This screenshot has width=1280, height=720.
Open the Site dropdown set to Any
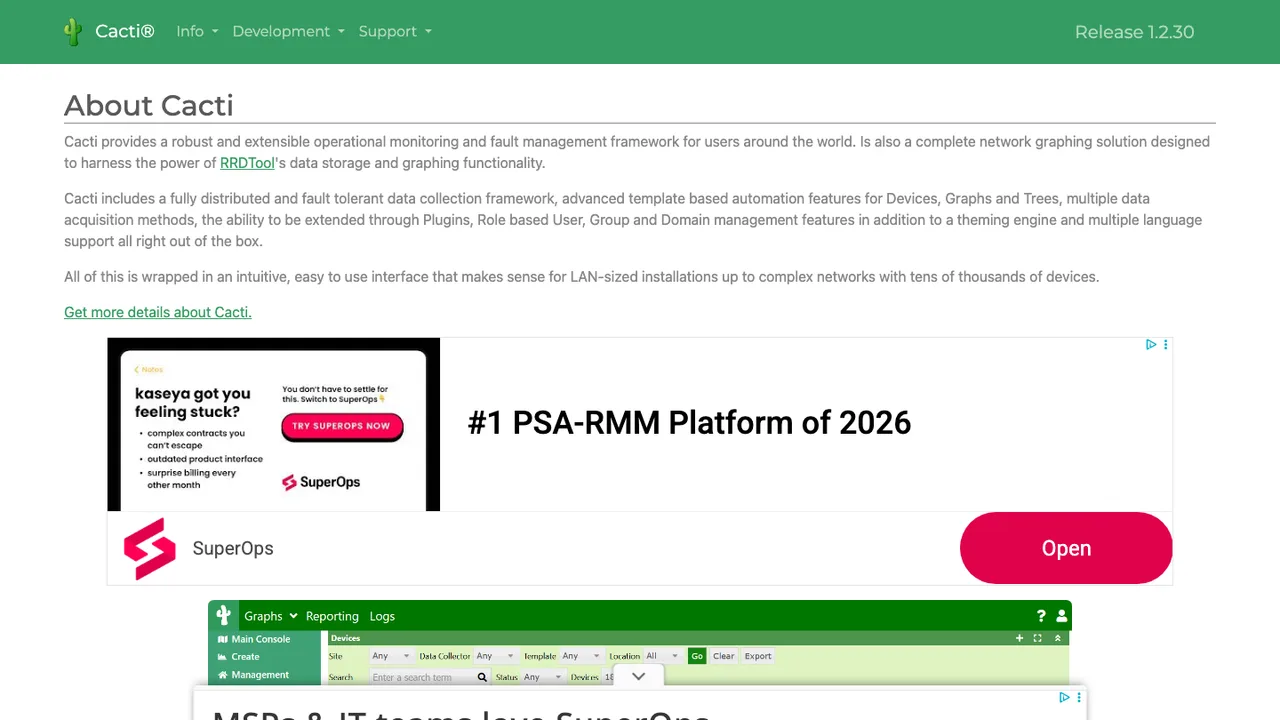pyautogui.click(x=391, y=656)
